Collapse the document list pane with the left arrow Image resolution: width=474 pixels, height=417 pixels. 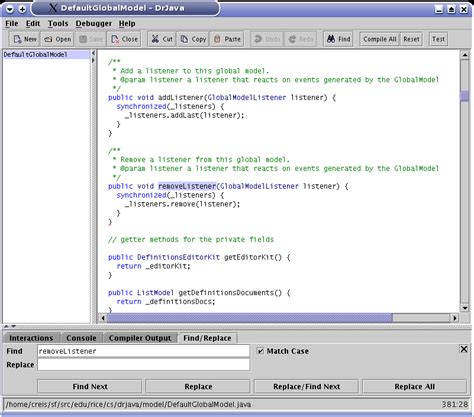click(x=93, y=53)
